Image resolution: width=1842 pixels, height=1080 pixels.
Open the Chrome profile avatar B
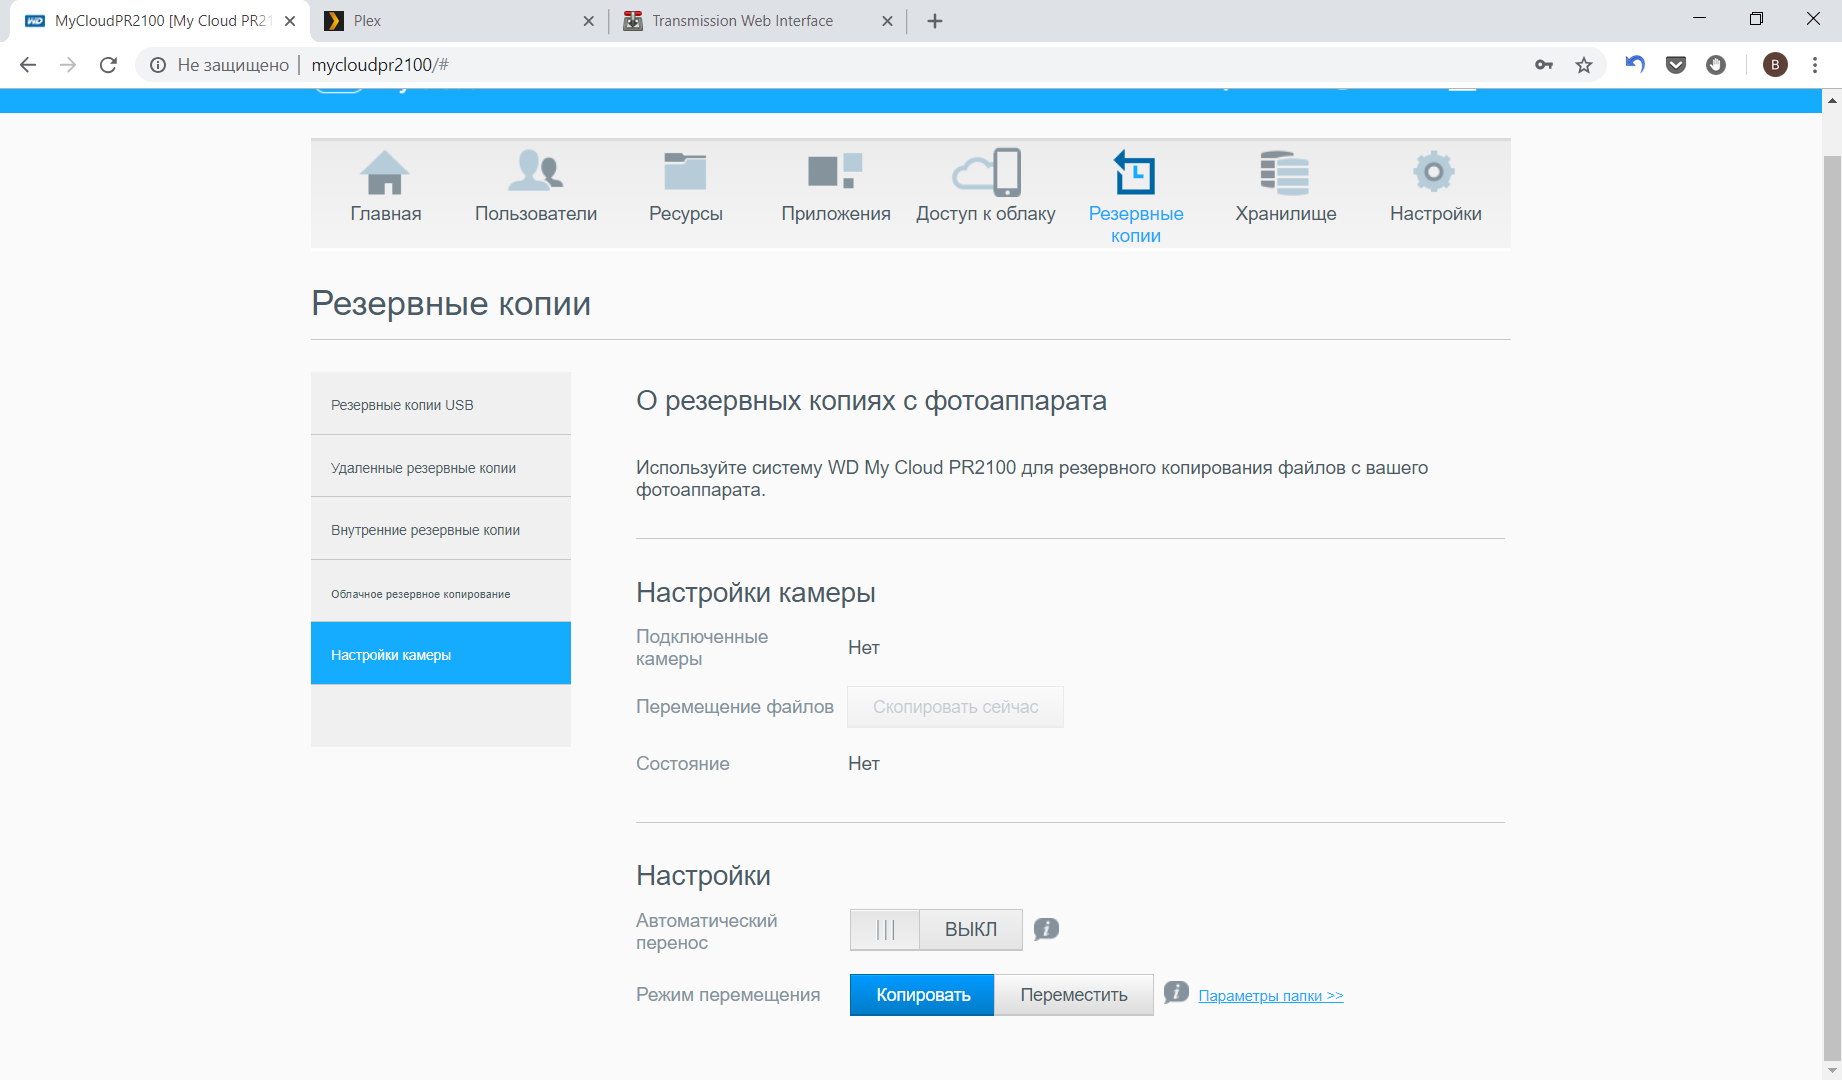point(1775,65)
